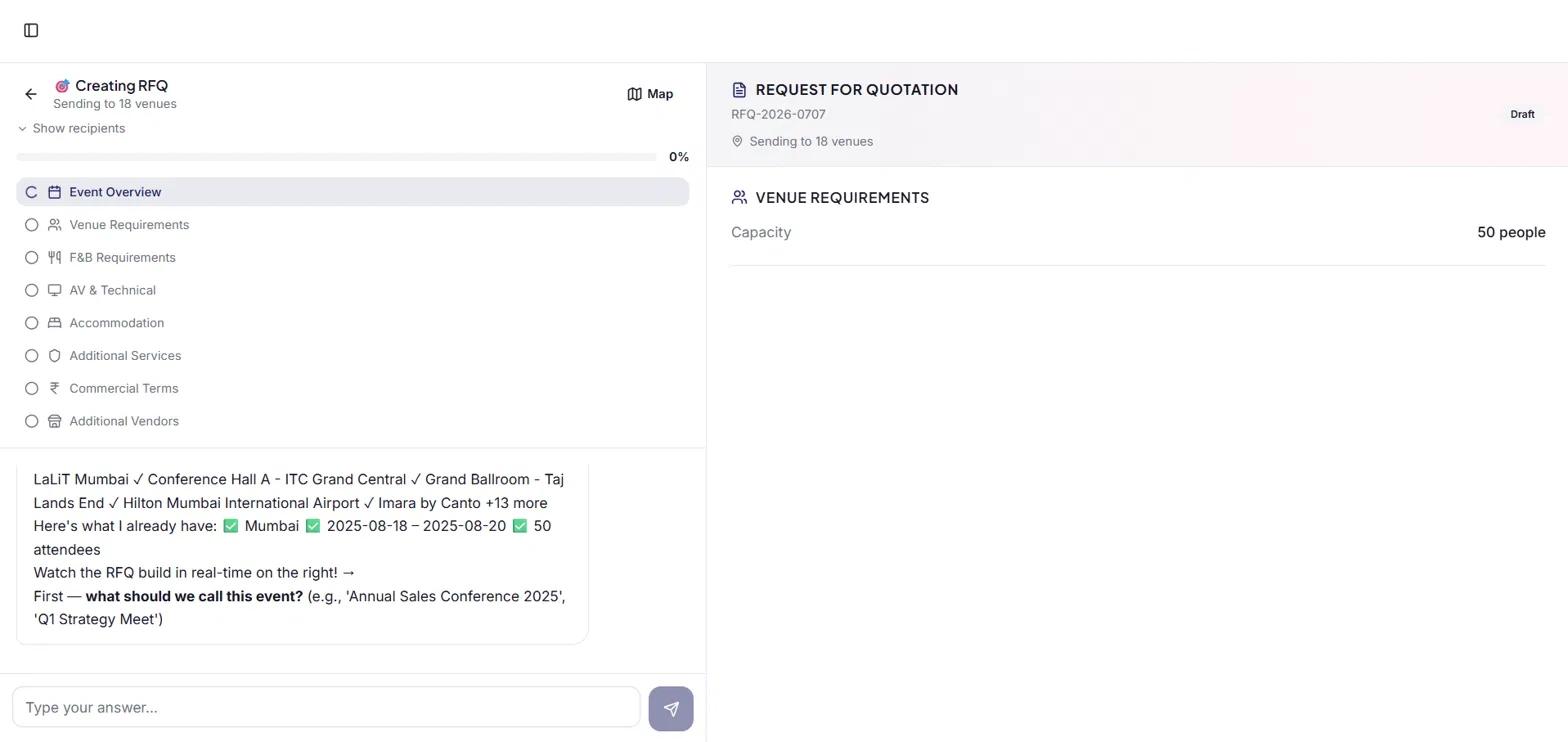Click the 0% progress bar
The width and height of the screenshot is (1568, 742).
[337, 157]
